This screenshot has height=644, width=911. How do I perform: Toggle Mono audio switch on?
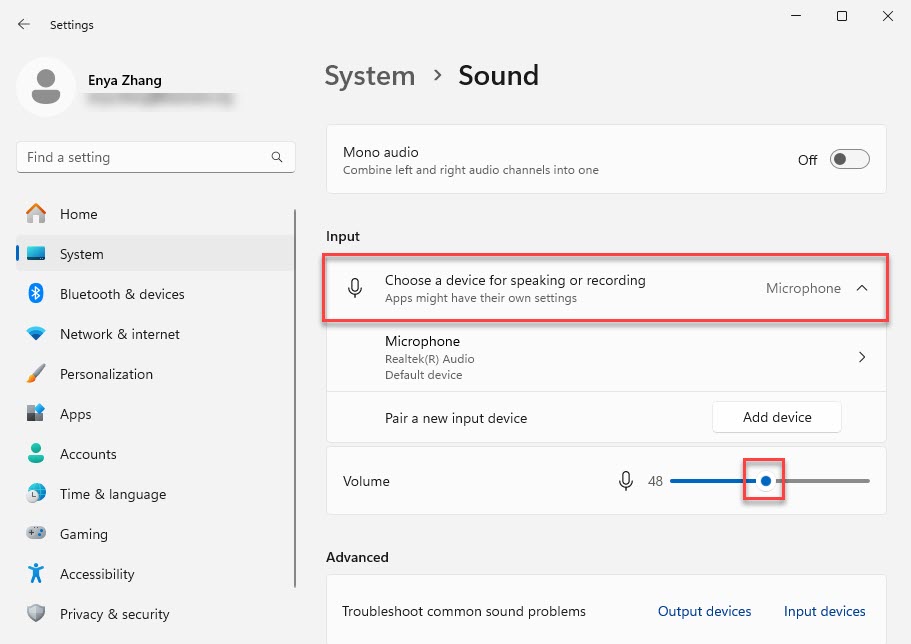pos(849,160)
